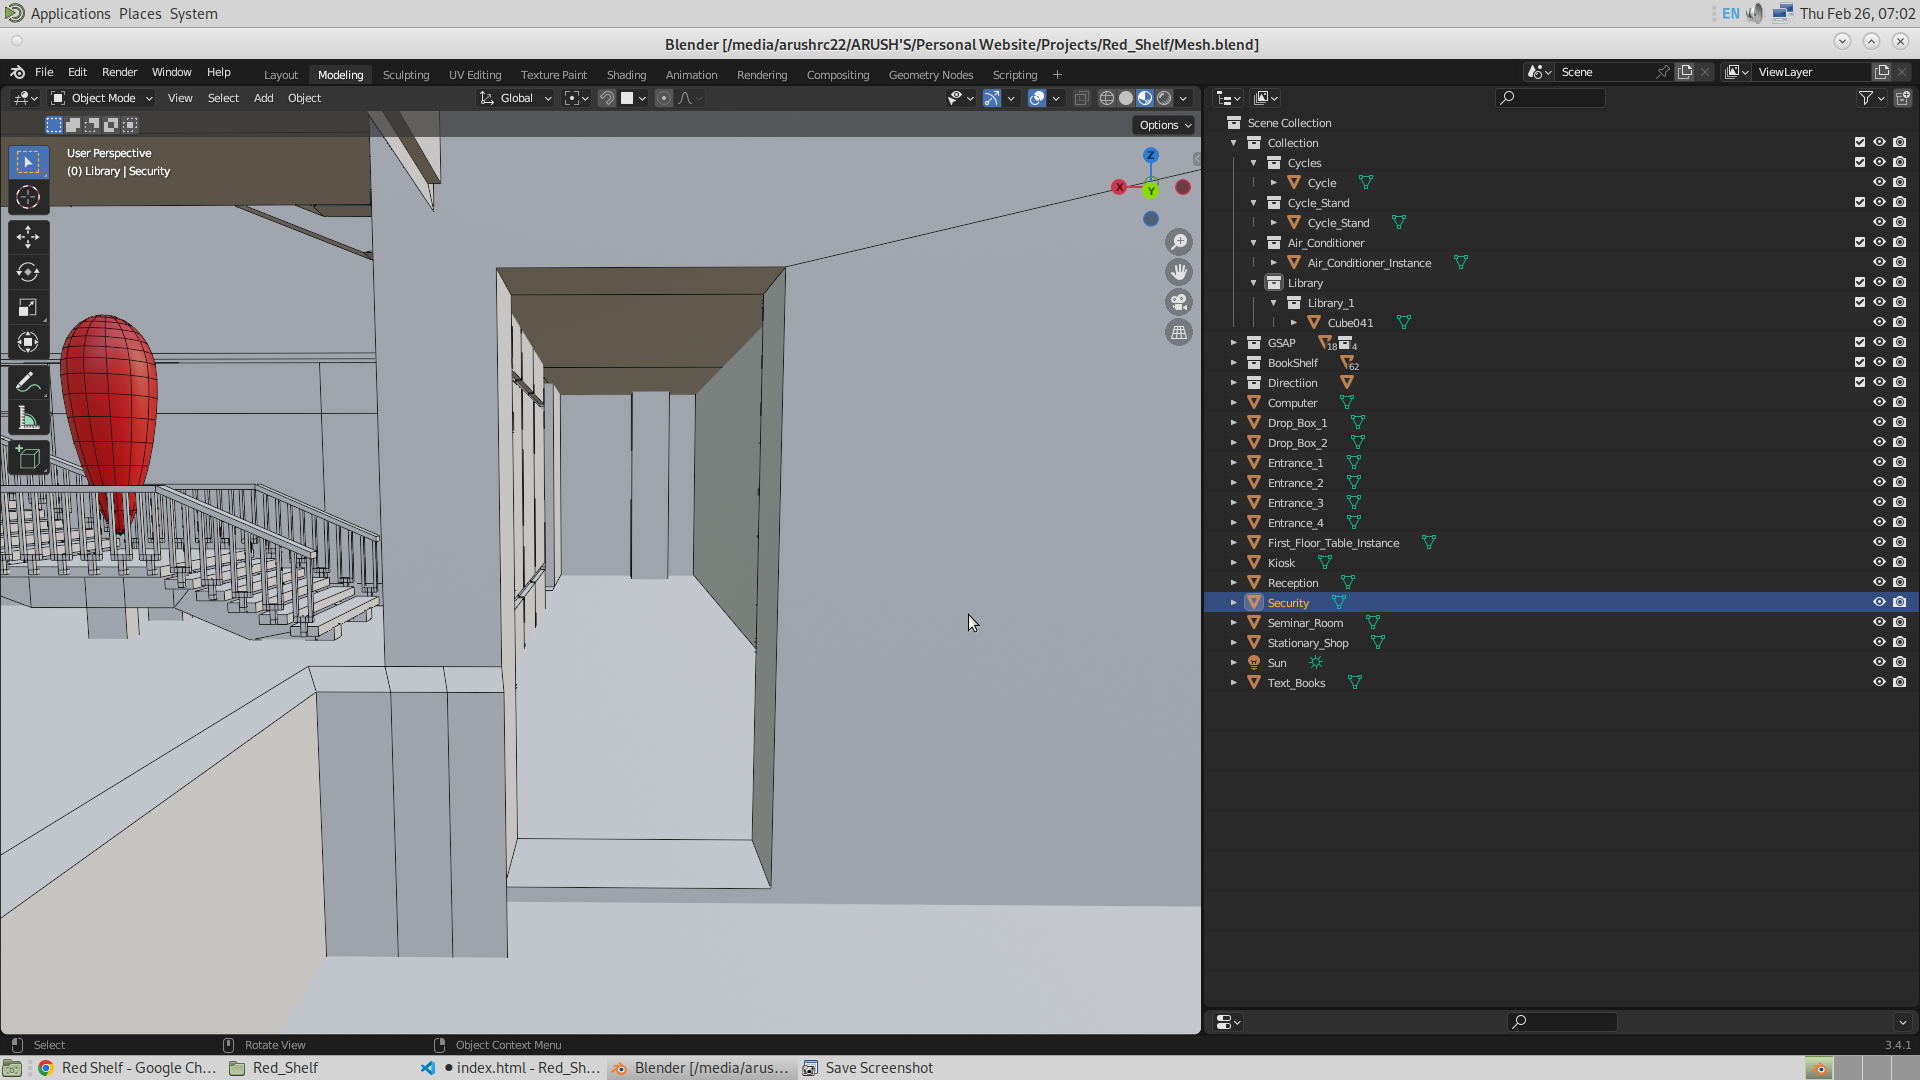The width and height of the screenshot is (1920, 1080).
Task: Select the Rotate tool
Action: coord(28,271)
